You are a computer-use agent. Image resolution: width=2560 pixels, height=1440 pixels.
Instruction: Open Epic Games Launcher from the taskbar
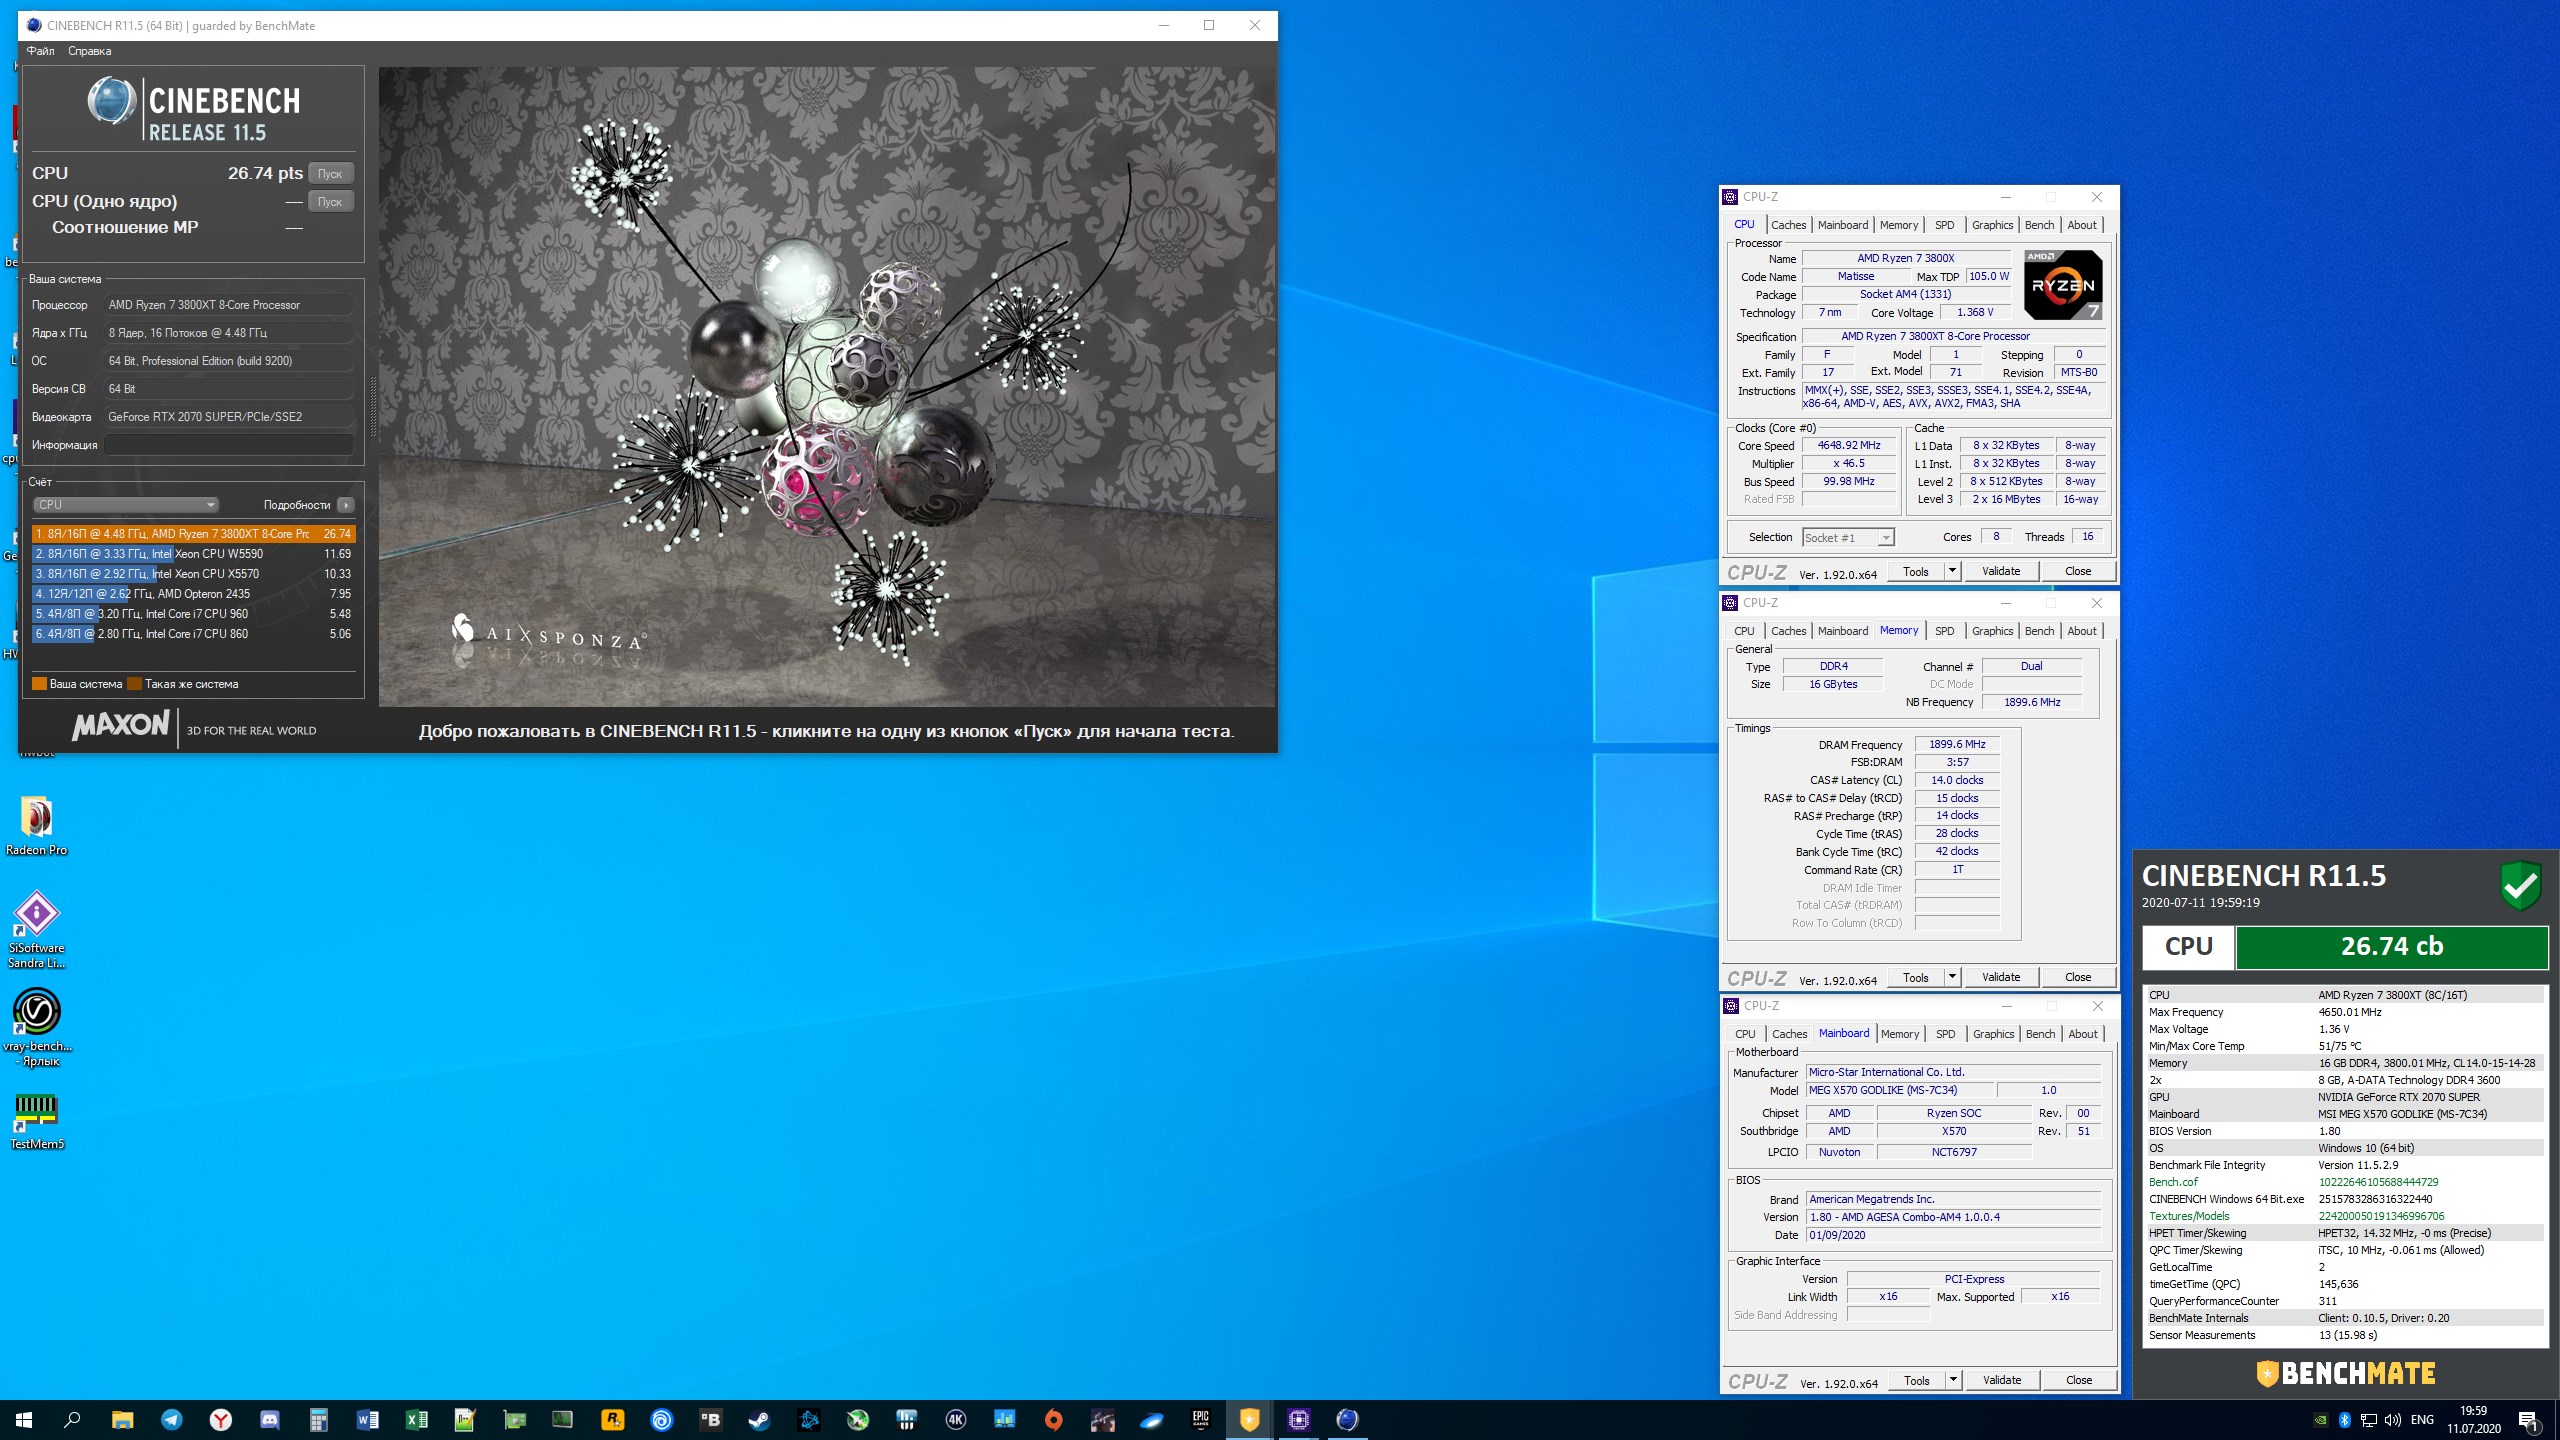tap(1201, 1419)
